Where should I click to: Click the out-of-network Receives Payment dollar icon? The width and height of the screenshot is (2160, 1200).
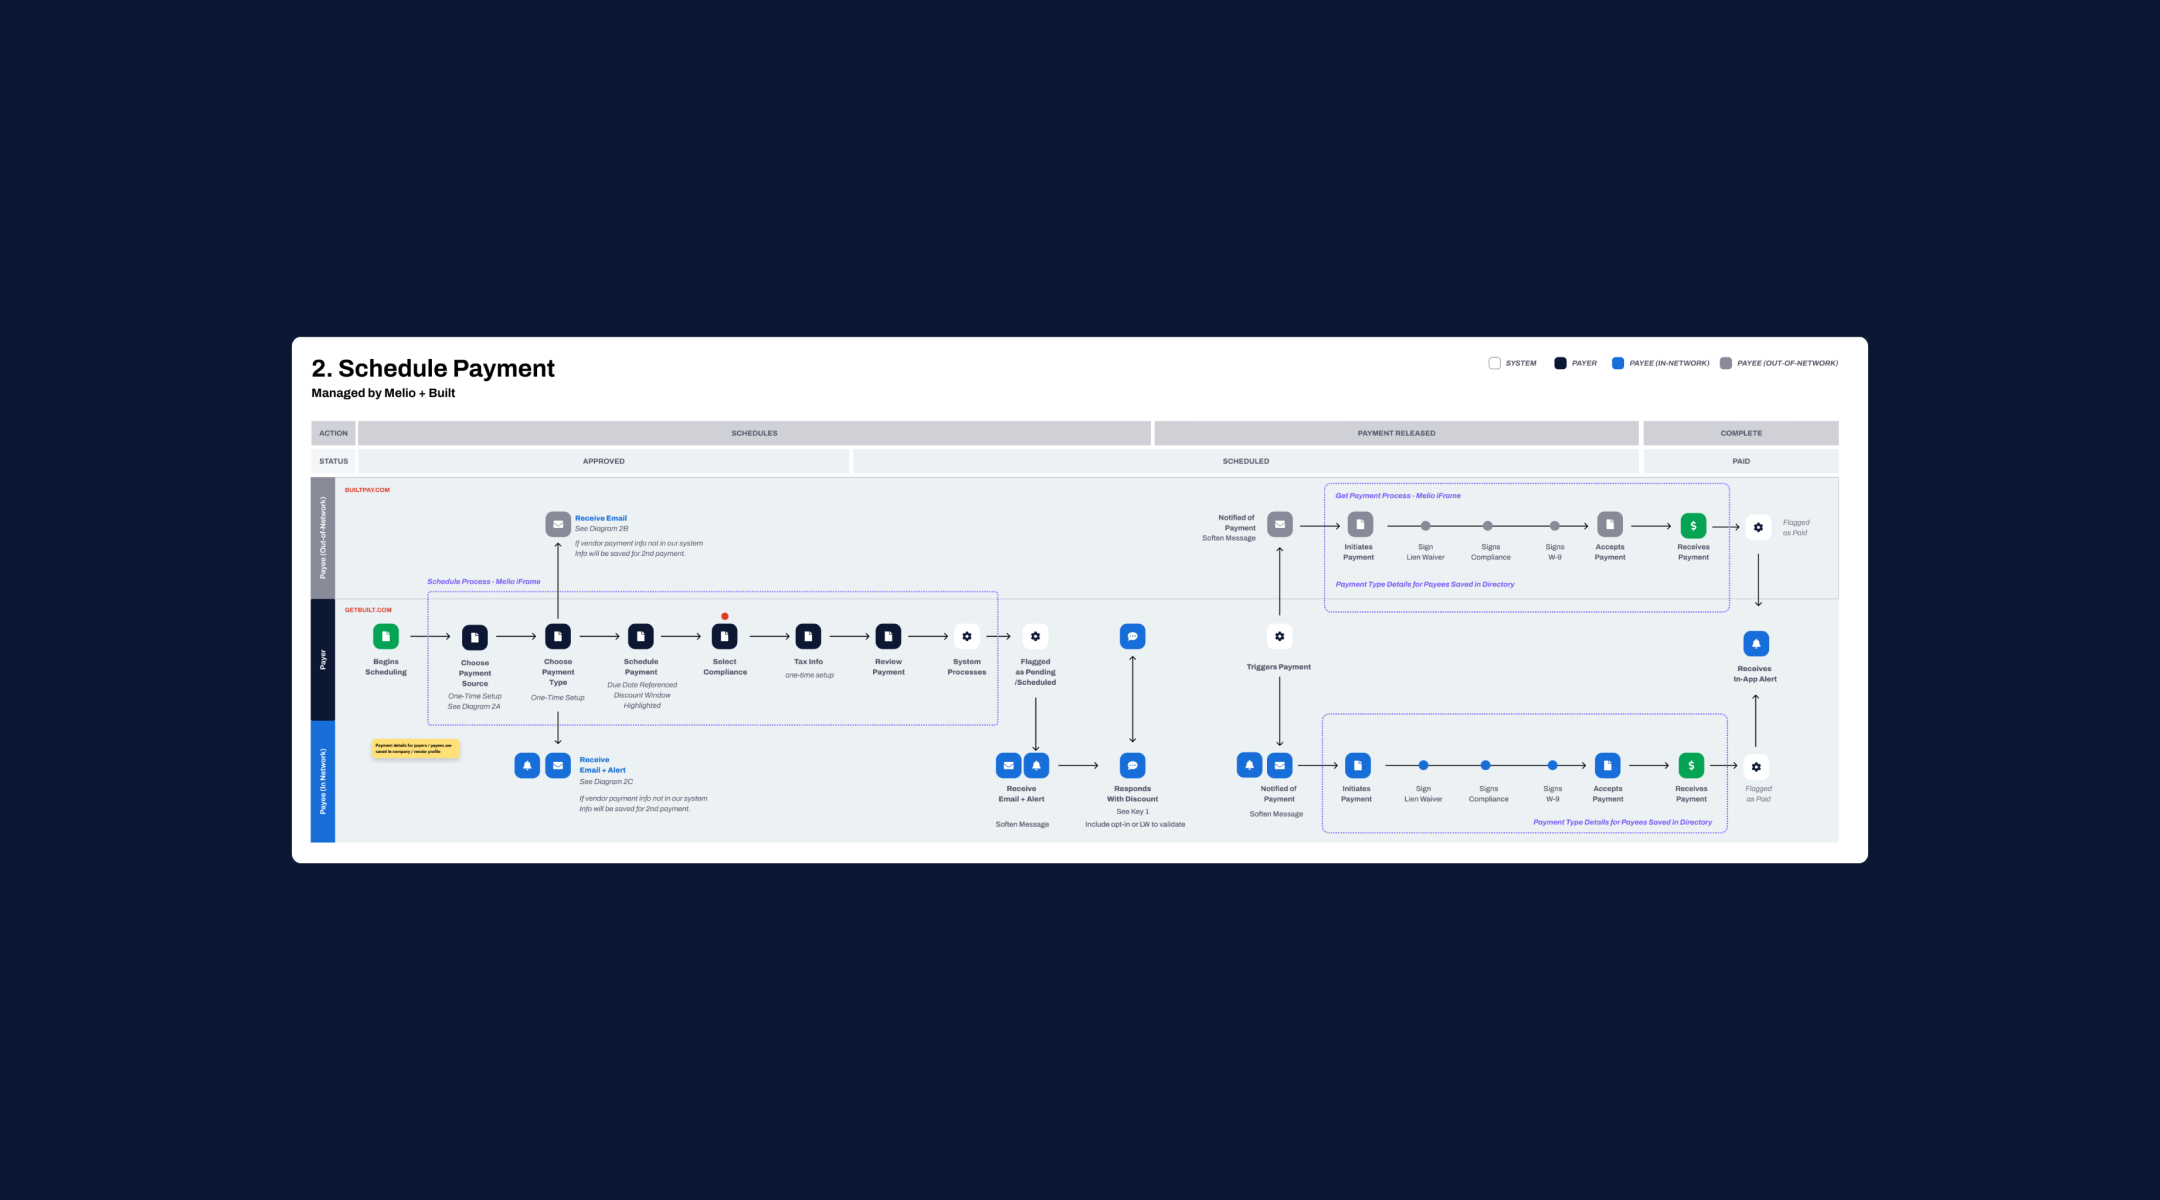tap(1693, 525)
